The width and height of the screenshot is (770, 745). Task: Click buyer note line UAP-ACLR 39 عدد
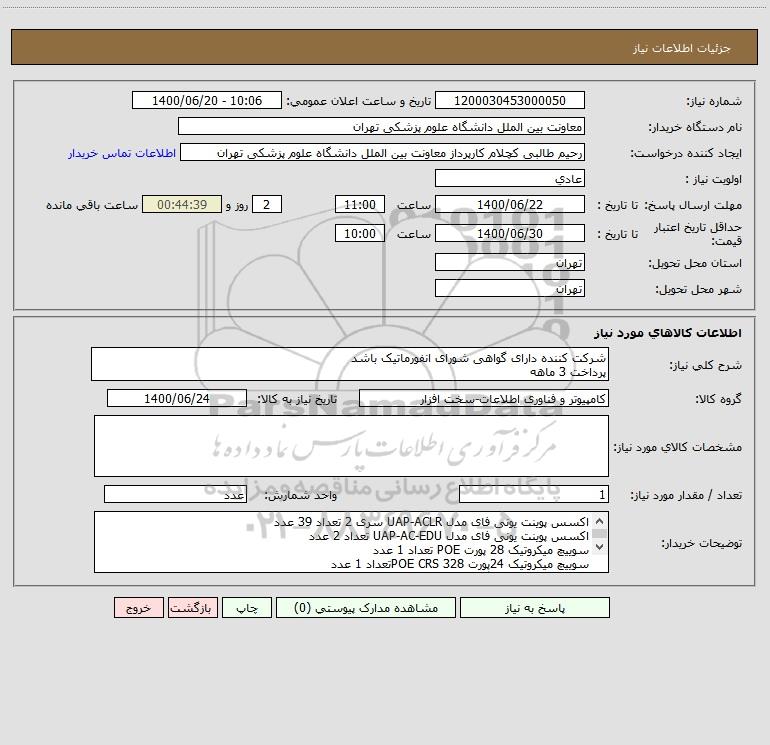point(431,522)
